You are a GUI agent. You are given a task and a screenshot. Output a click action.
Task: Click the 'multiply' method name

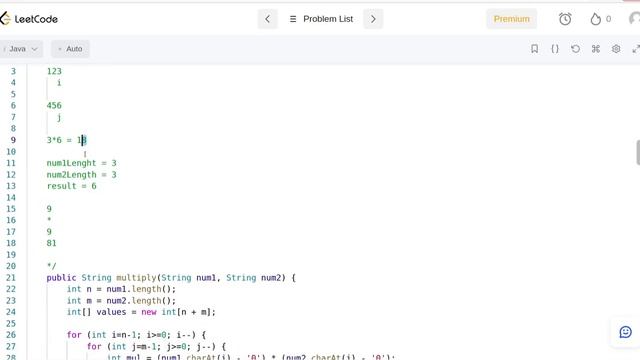point(136,278)
